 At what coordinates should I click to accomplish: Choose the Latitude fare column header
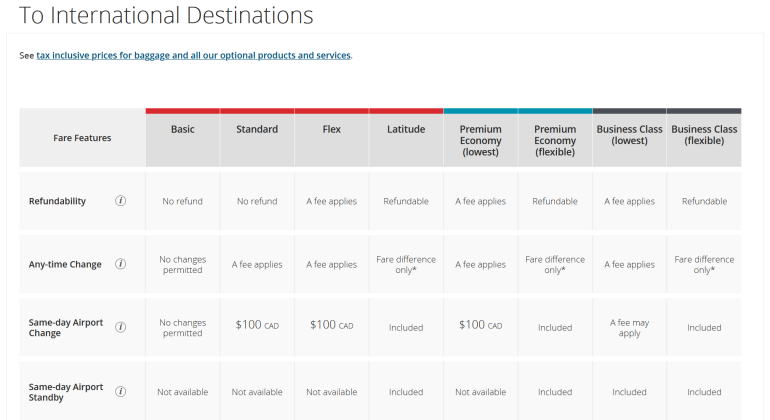[x=406, y=129]
